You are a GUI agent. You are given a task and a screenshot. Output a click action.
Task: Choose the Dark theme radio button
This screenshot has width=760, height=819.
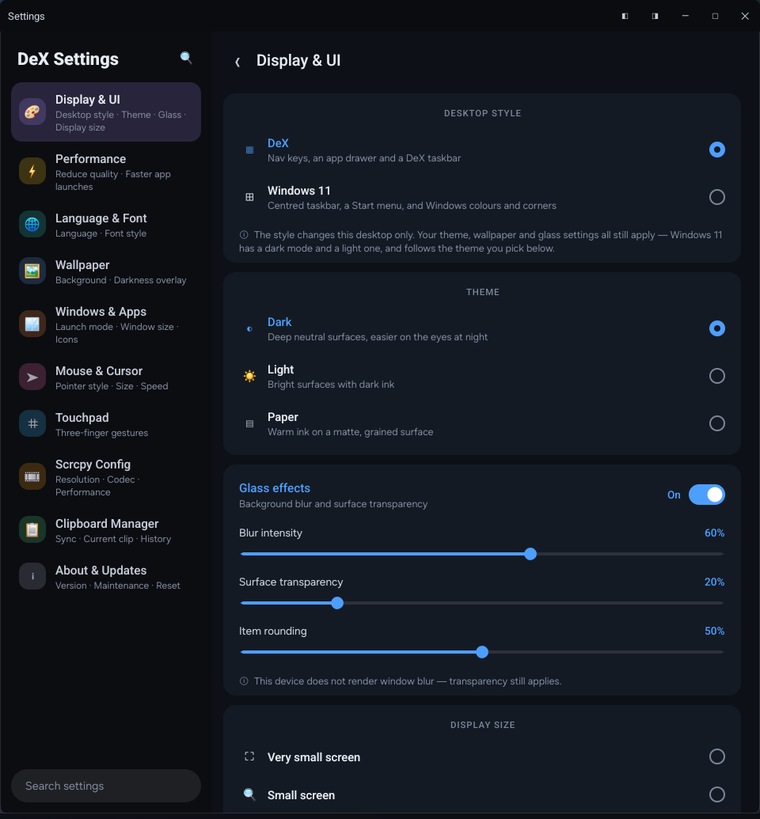[717, 329]
